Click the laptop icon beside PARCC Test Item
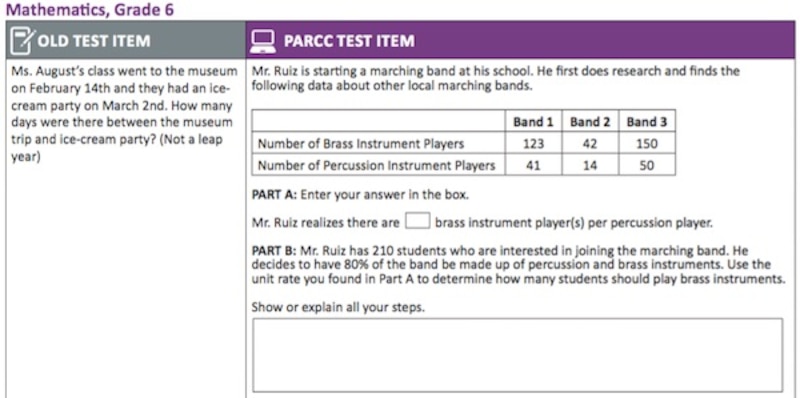Screen dimensions: 800x398 pos(263,41)
